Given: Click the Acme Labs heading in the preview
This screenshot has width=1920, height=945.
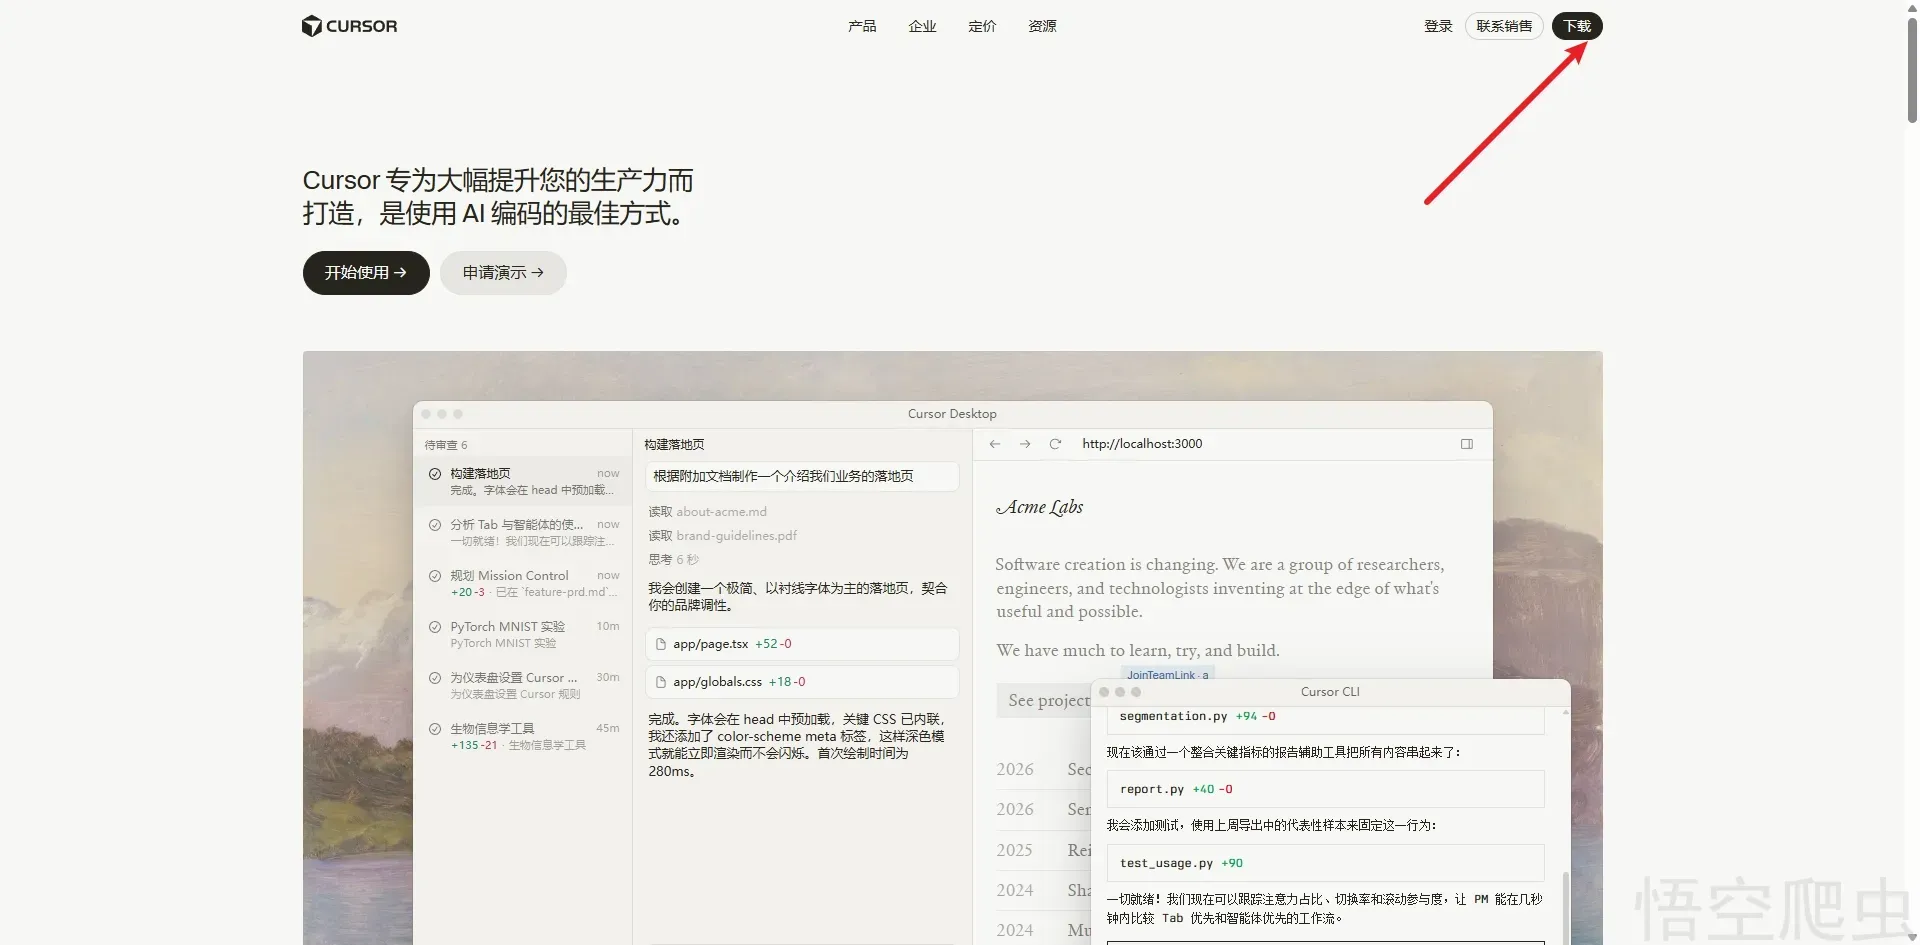Looking at the screenshot, I should coord(1039,507).
